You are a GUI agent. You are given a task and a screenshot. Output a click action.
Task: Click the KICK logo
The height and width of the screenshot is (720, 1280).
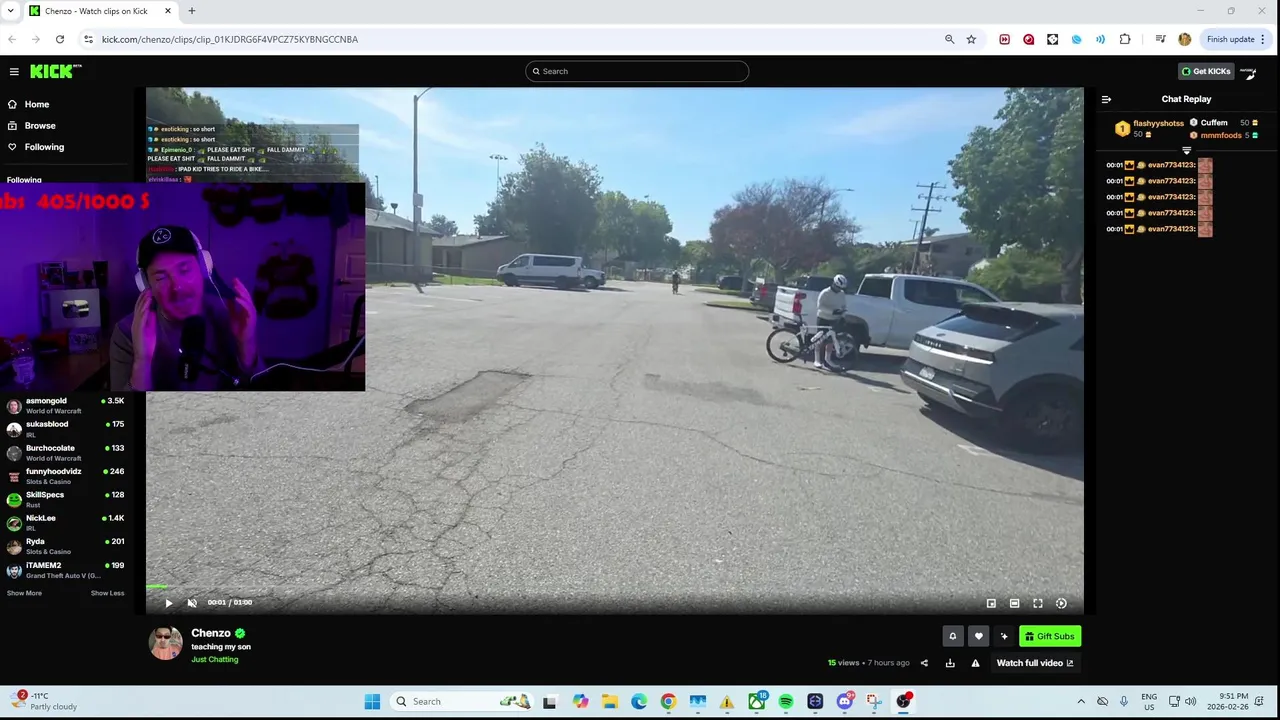[x=55, y=71]
